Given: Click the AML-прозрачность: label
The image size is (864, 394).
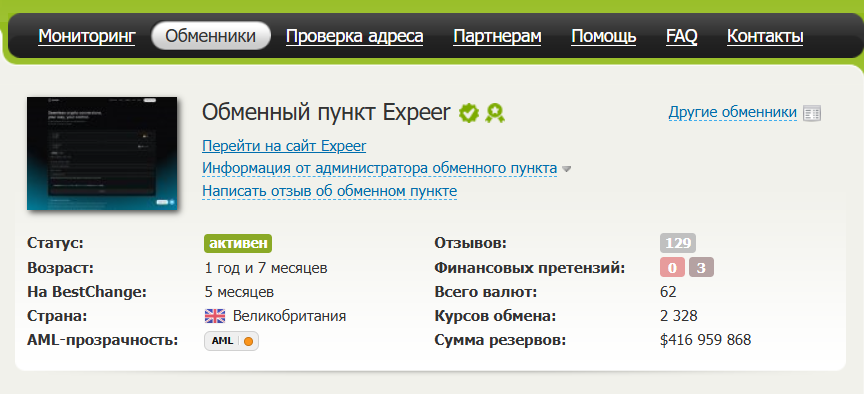Looking at the screenshot, I should [102, 341].
